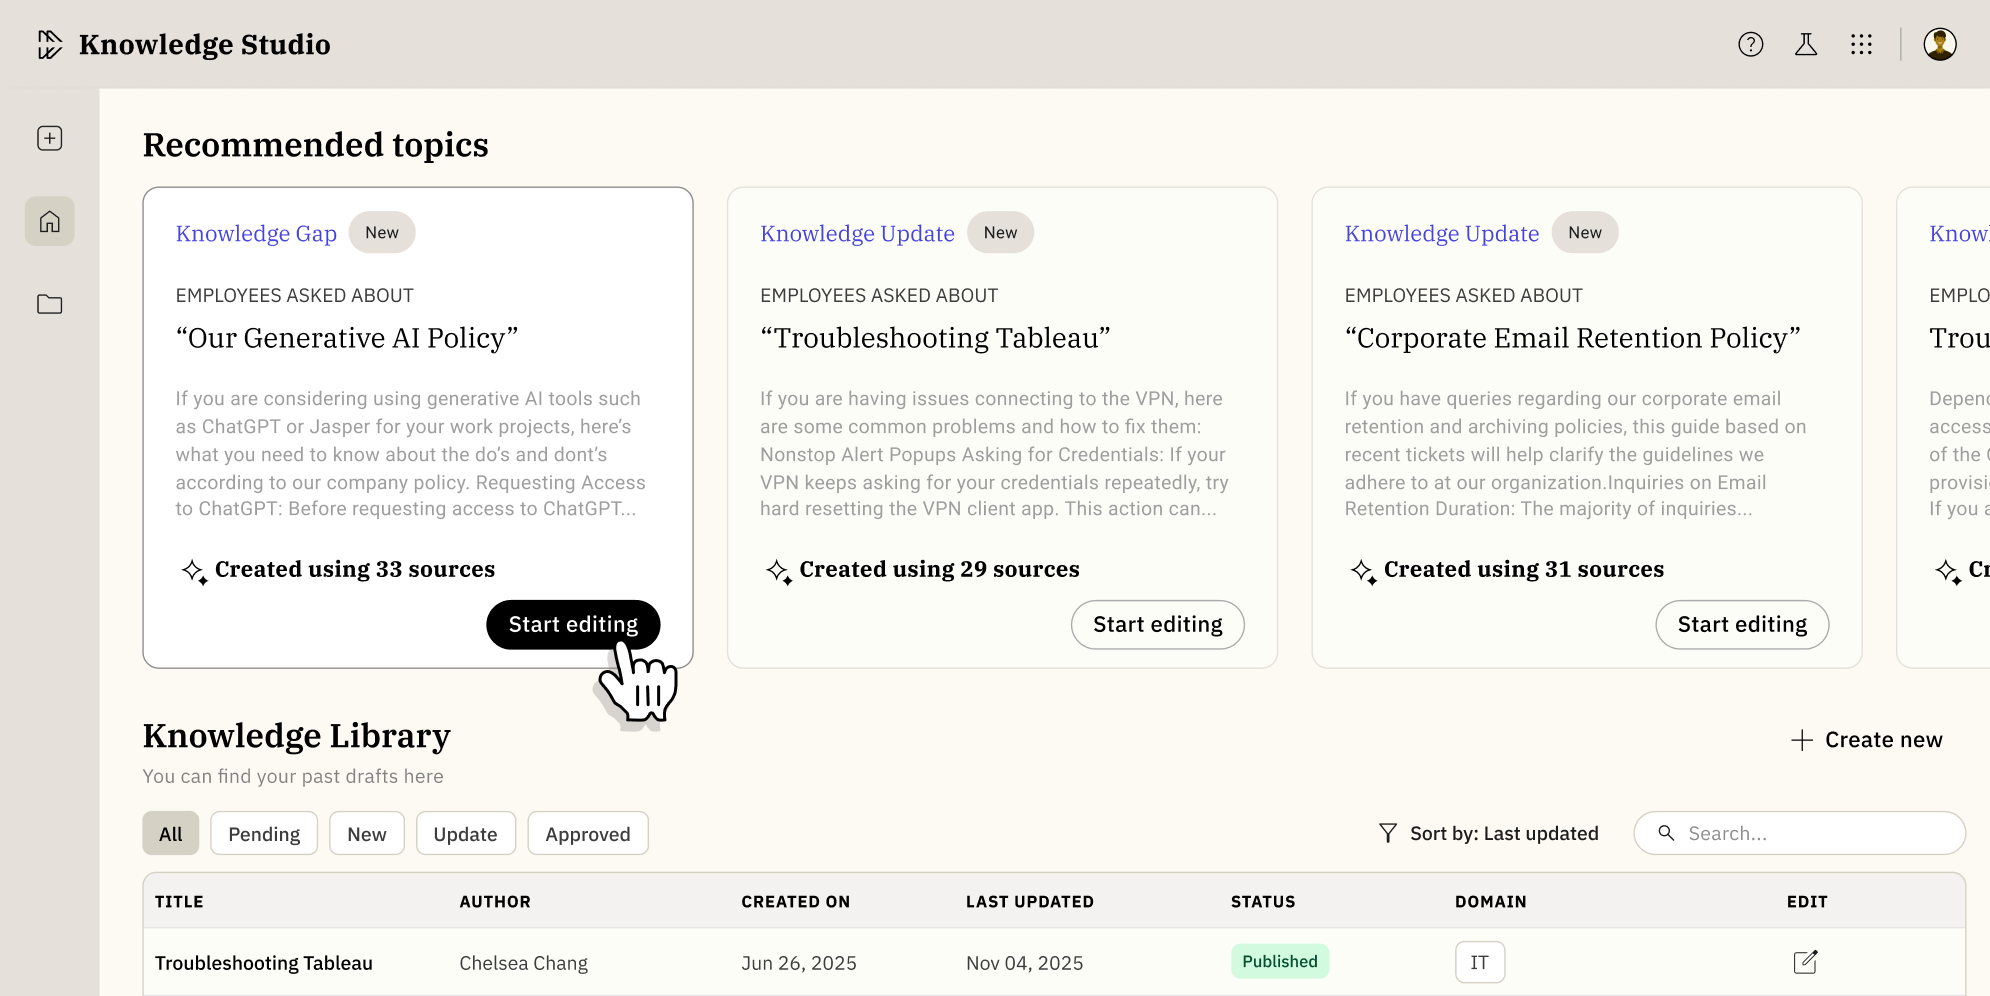Select the plus icon in the left sidebar
Image resolution: width=1990 pixels, height=996 pixels.
click(x=49, y=138)
